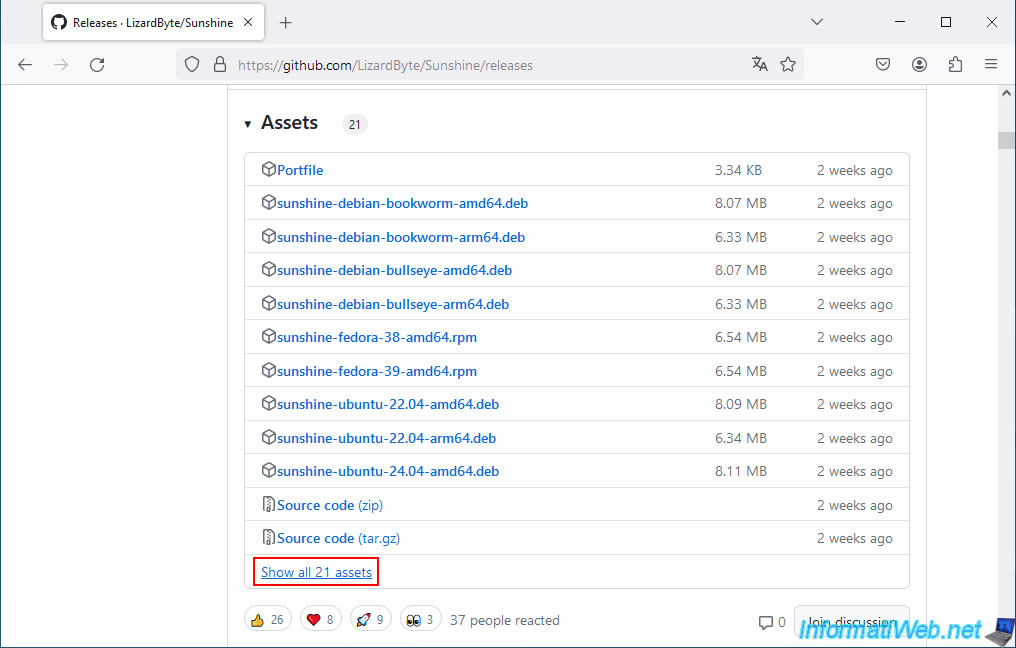This screenshot has height=648, width=1016.
Task: Open the list all tabs dropdown
Action: pos(817,22)
